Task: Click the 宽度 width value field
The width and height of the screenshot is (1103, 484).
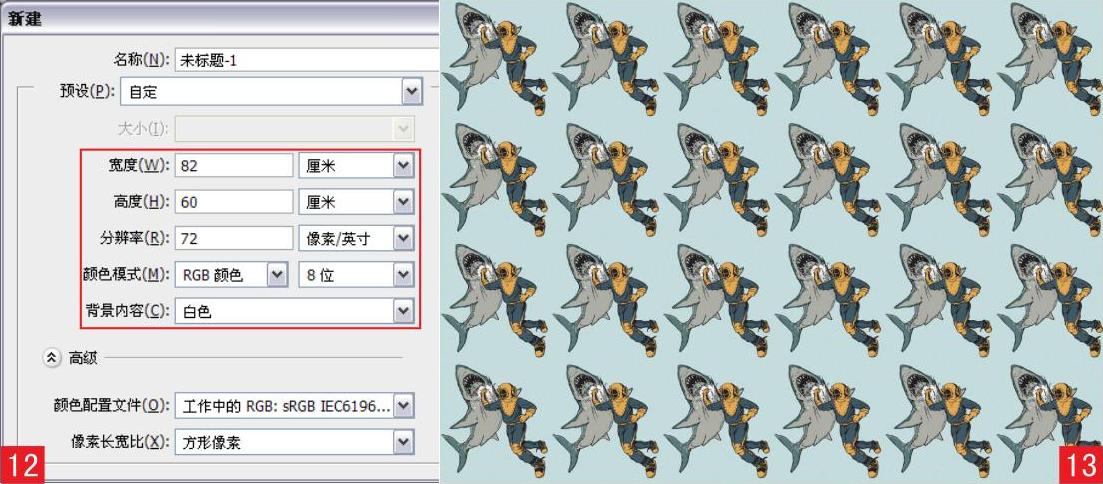Action: pos(234,165)
